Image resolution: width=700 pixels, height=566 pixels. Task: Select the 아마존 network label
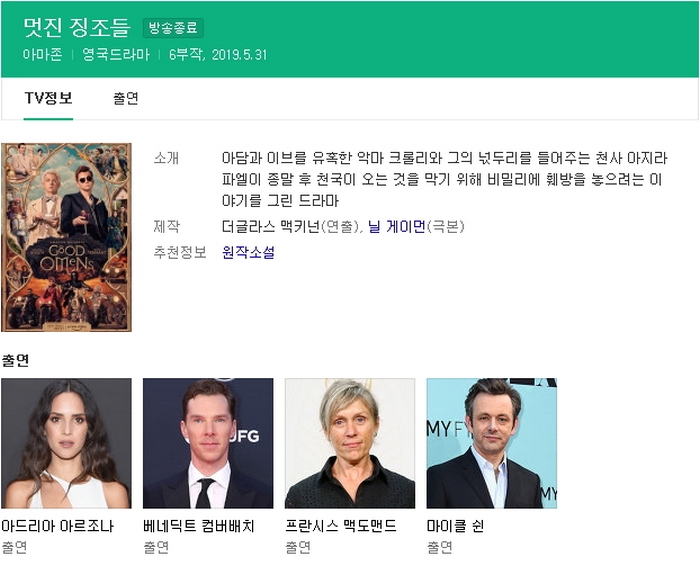tap(42, 54)
